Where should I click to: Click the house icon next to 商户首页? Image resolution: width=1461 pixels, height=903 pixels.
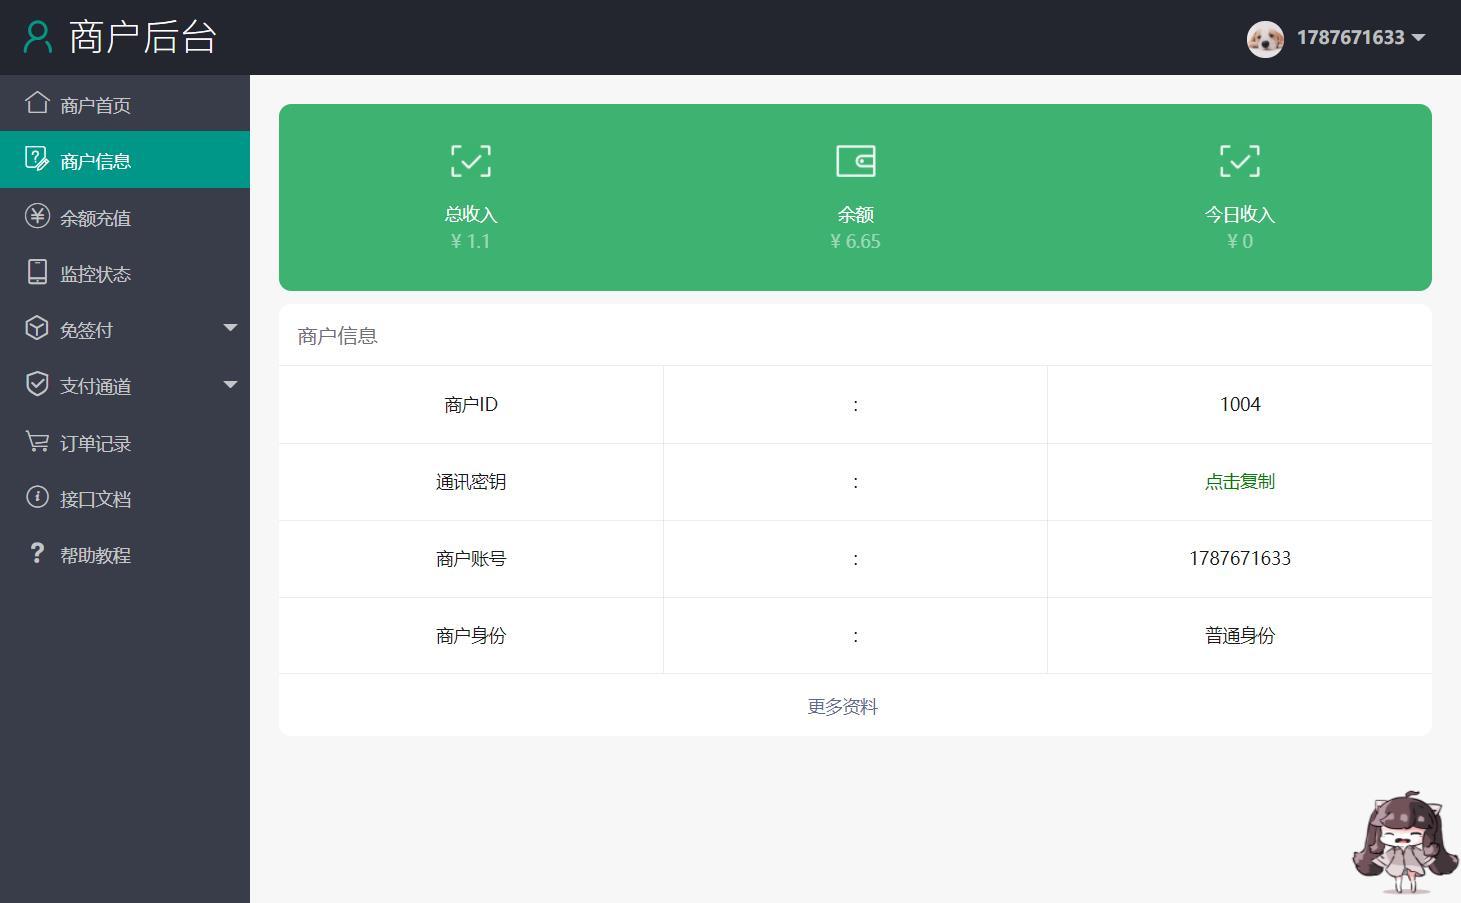(37, 102)
